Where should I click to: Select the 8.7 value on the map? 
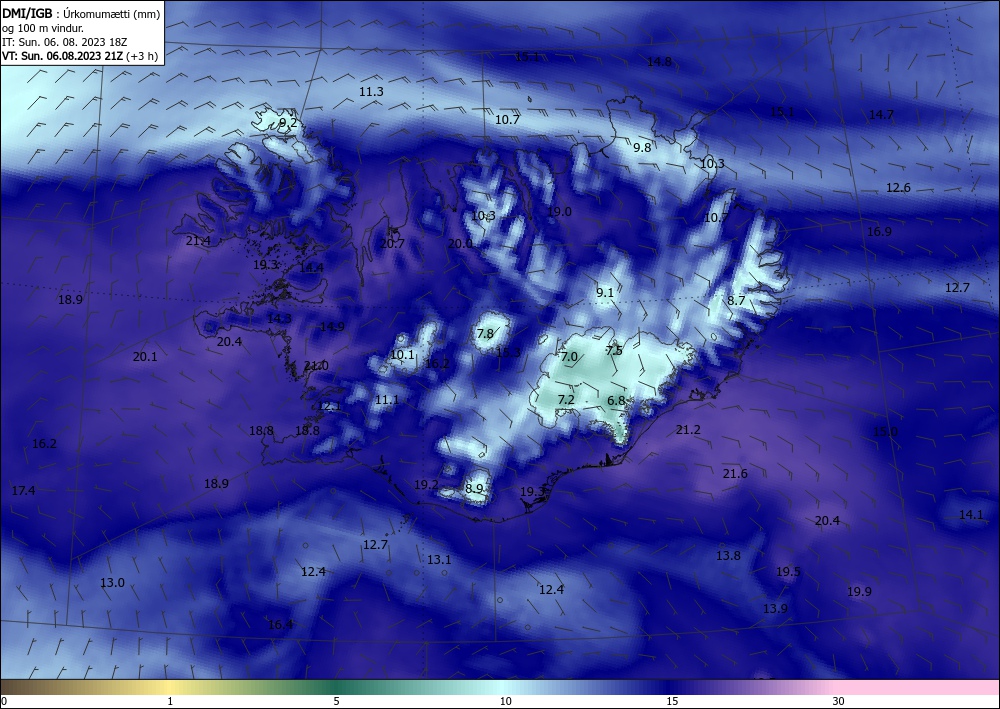(x=737, y=300)
